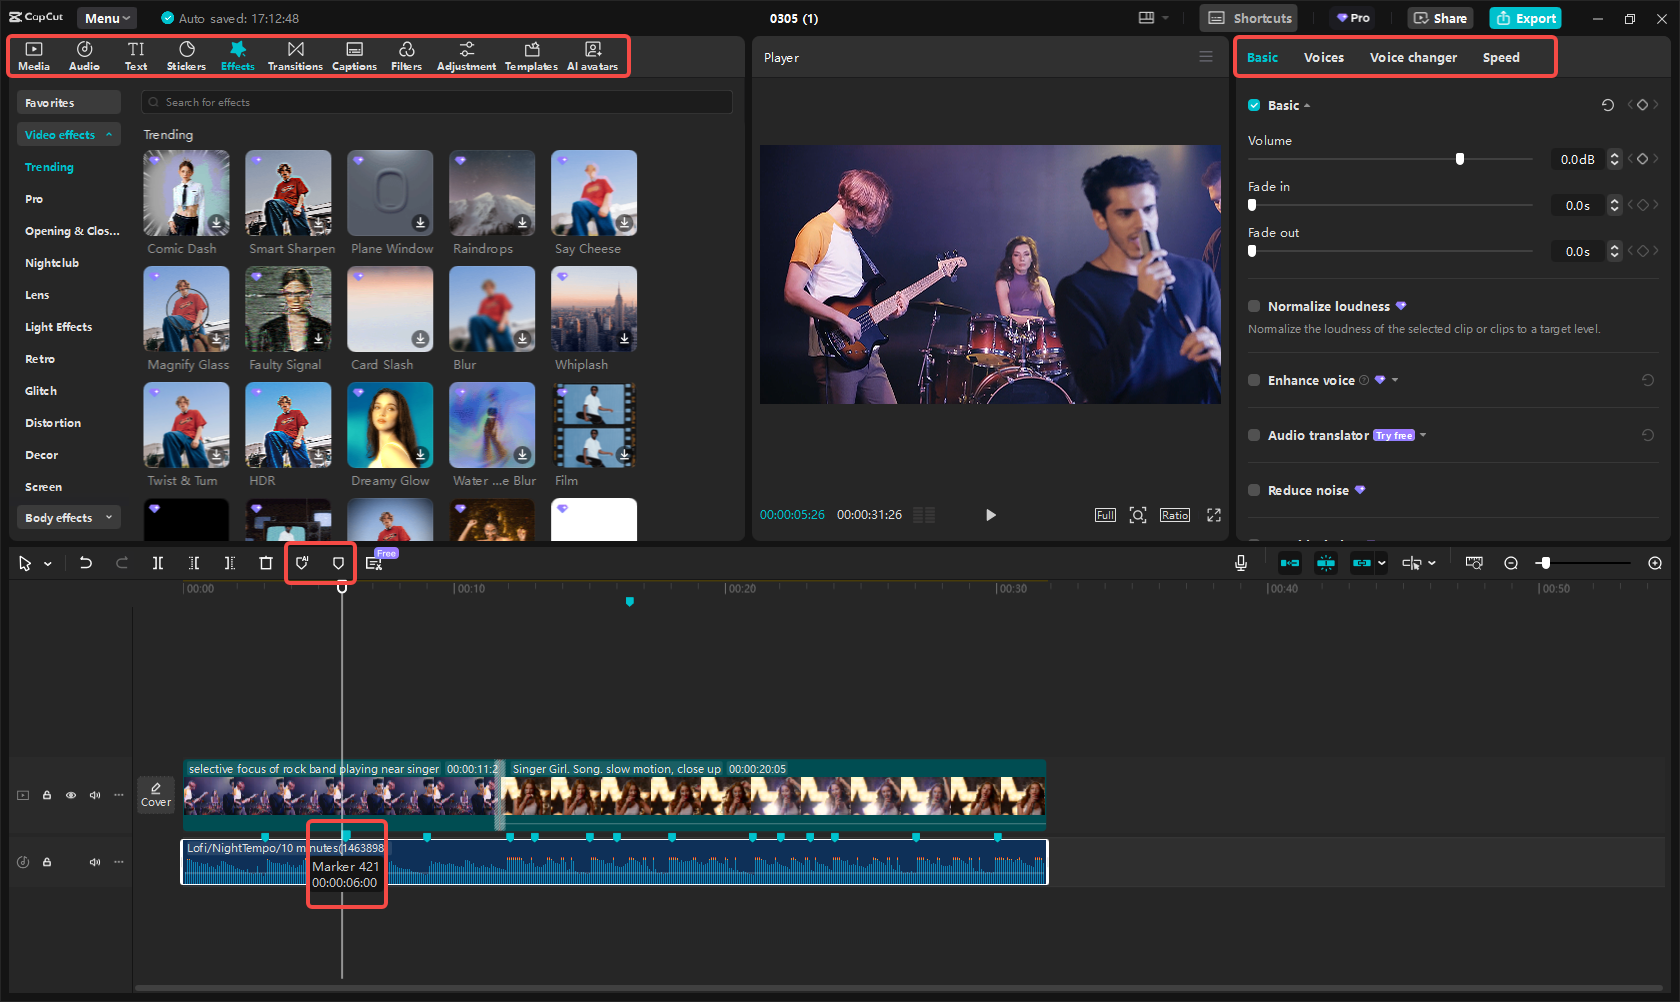The height and width of the screenshot is (1002, 1680).
Task: Split the clip at the playhead
Action: tap(157, 562)
